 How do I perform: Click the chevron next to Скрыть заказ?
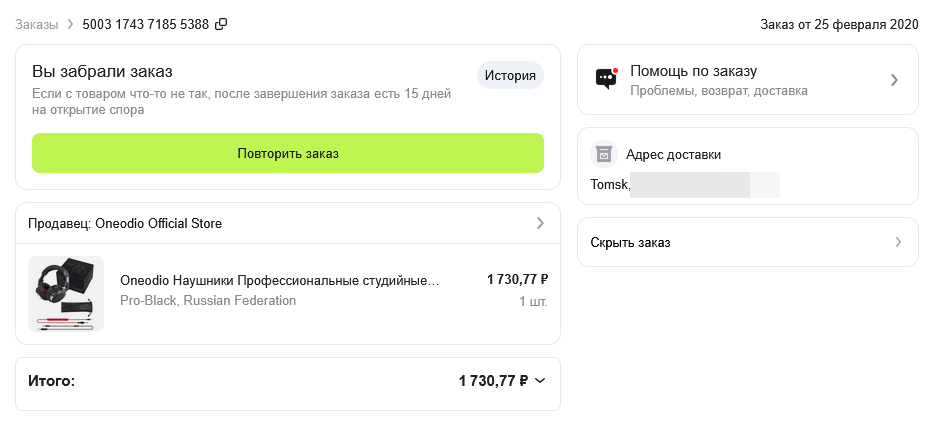898,242
